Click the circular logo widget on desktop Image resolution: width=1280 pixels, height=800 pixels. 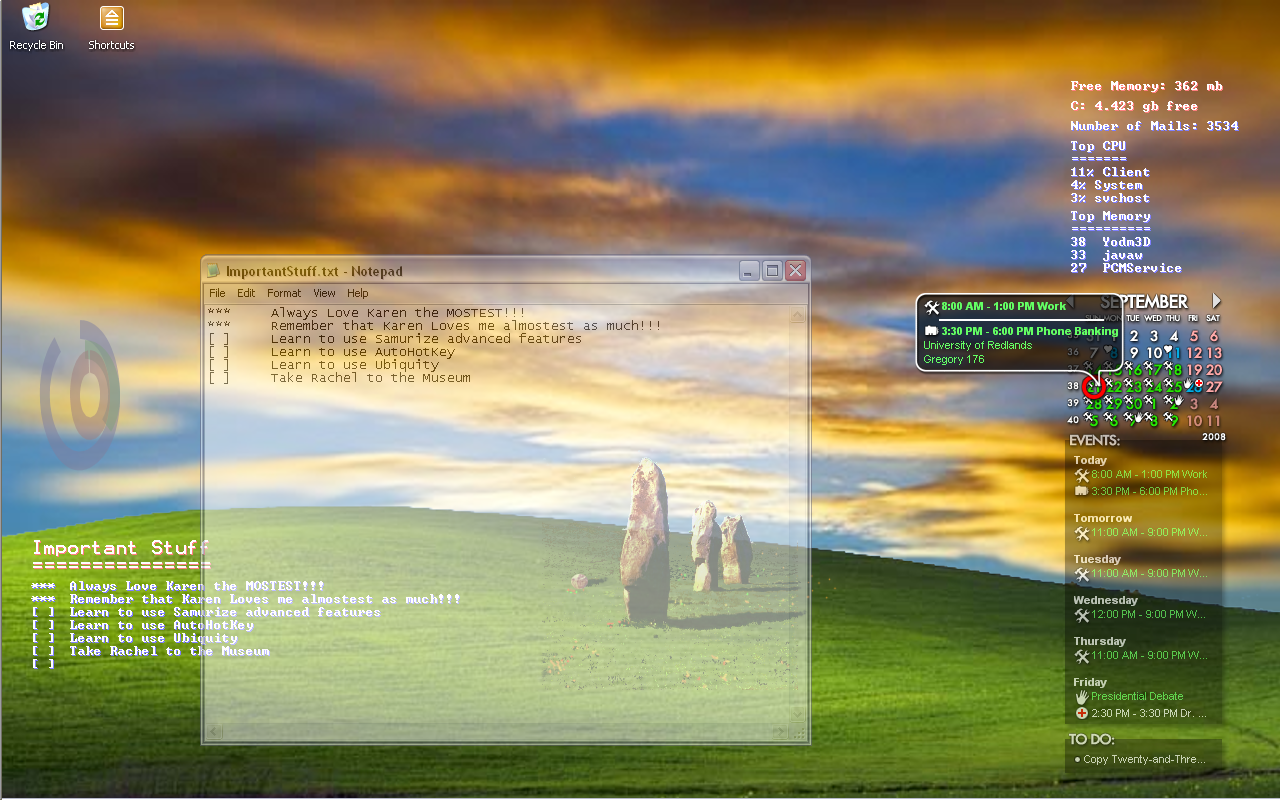80,395
